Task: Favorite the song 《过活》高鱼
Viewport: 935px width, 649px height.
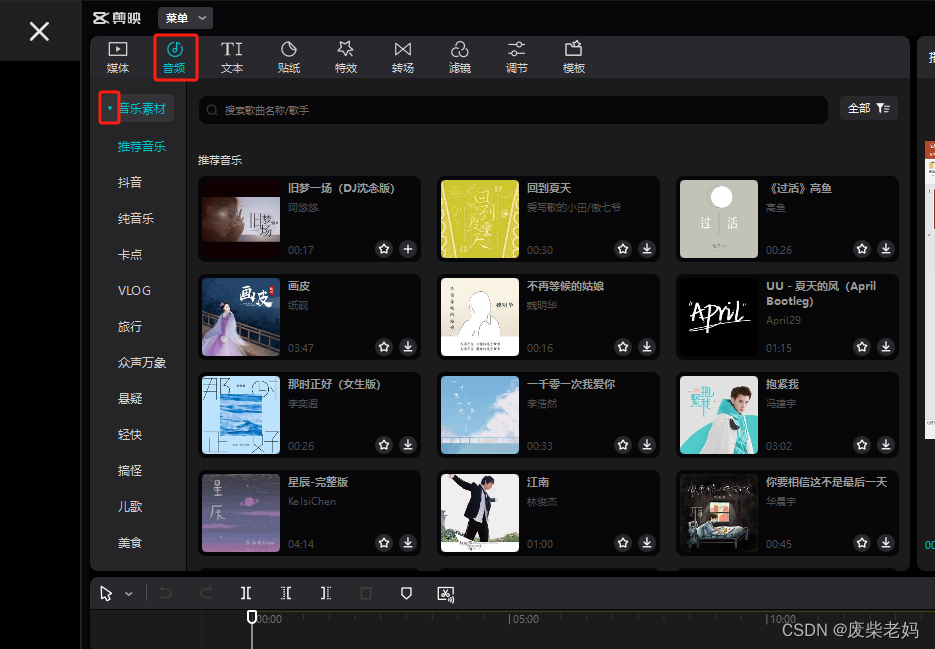Action: 862,249
